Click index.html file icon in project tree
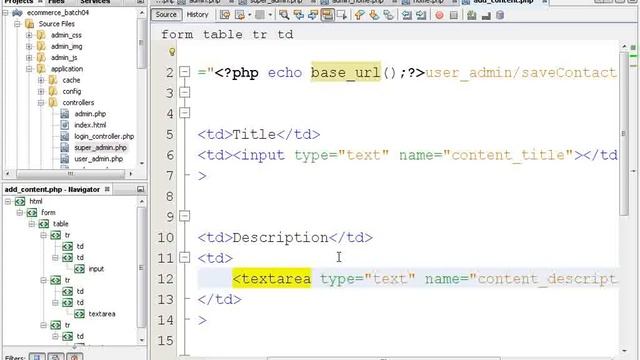 pyautogui.click(x=64, y=125)
